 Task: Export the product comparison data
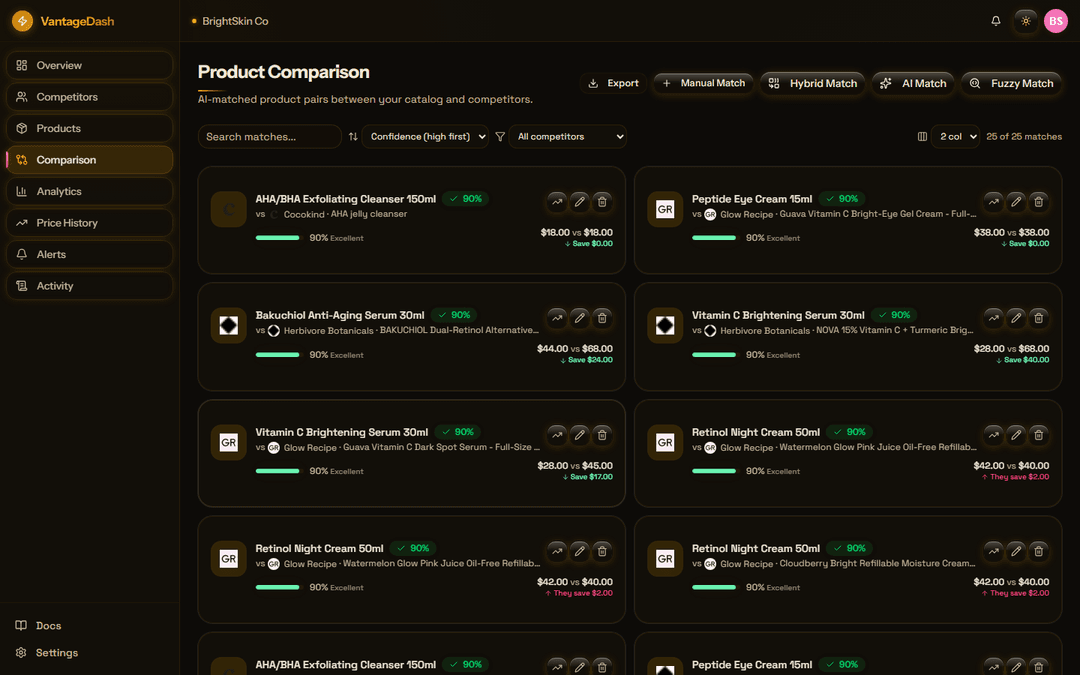[x=612, y=84]
